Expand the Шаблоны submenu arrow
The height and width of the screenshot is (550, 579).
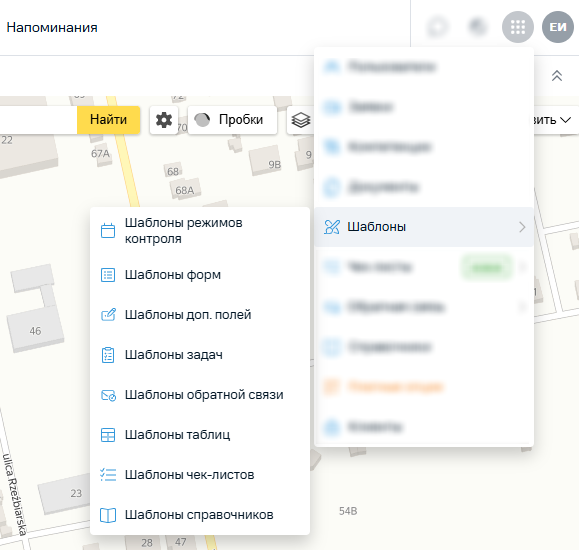tap(522, 227)
